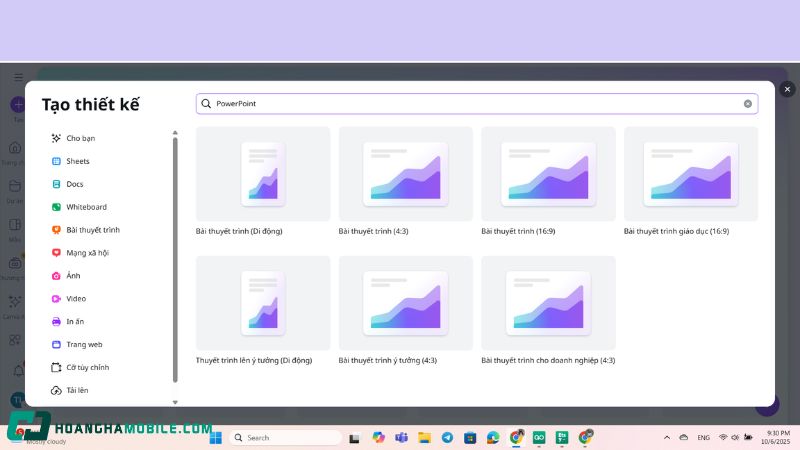
Task: Select the Bài thuyết trình category icon
Action: point(56,230)
